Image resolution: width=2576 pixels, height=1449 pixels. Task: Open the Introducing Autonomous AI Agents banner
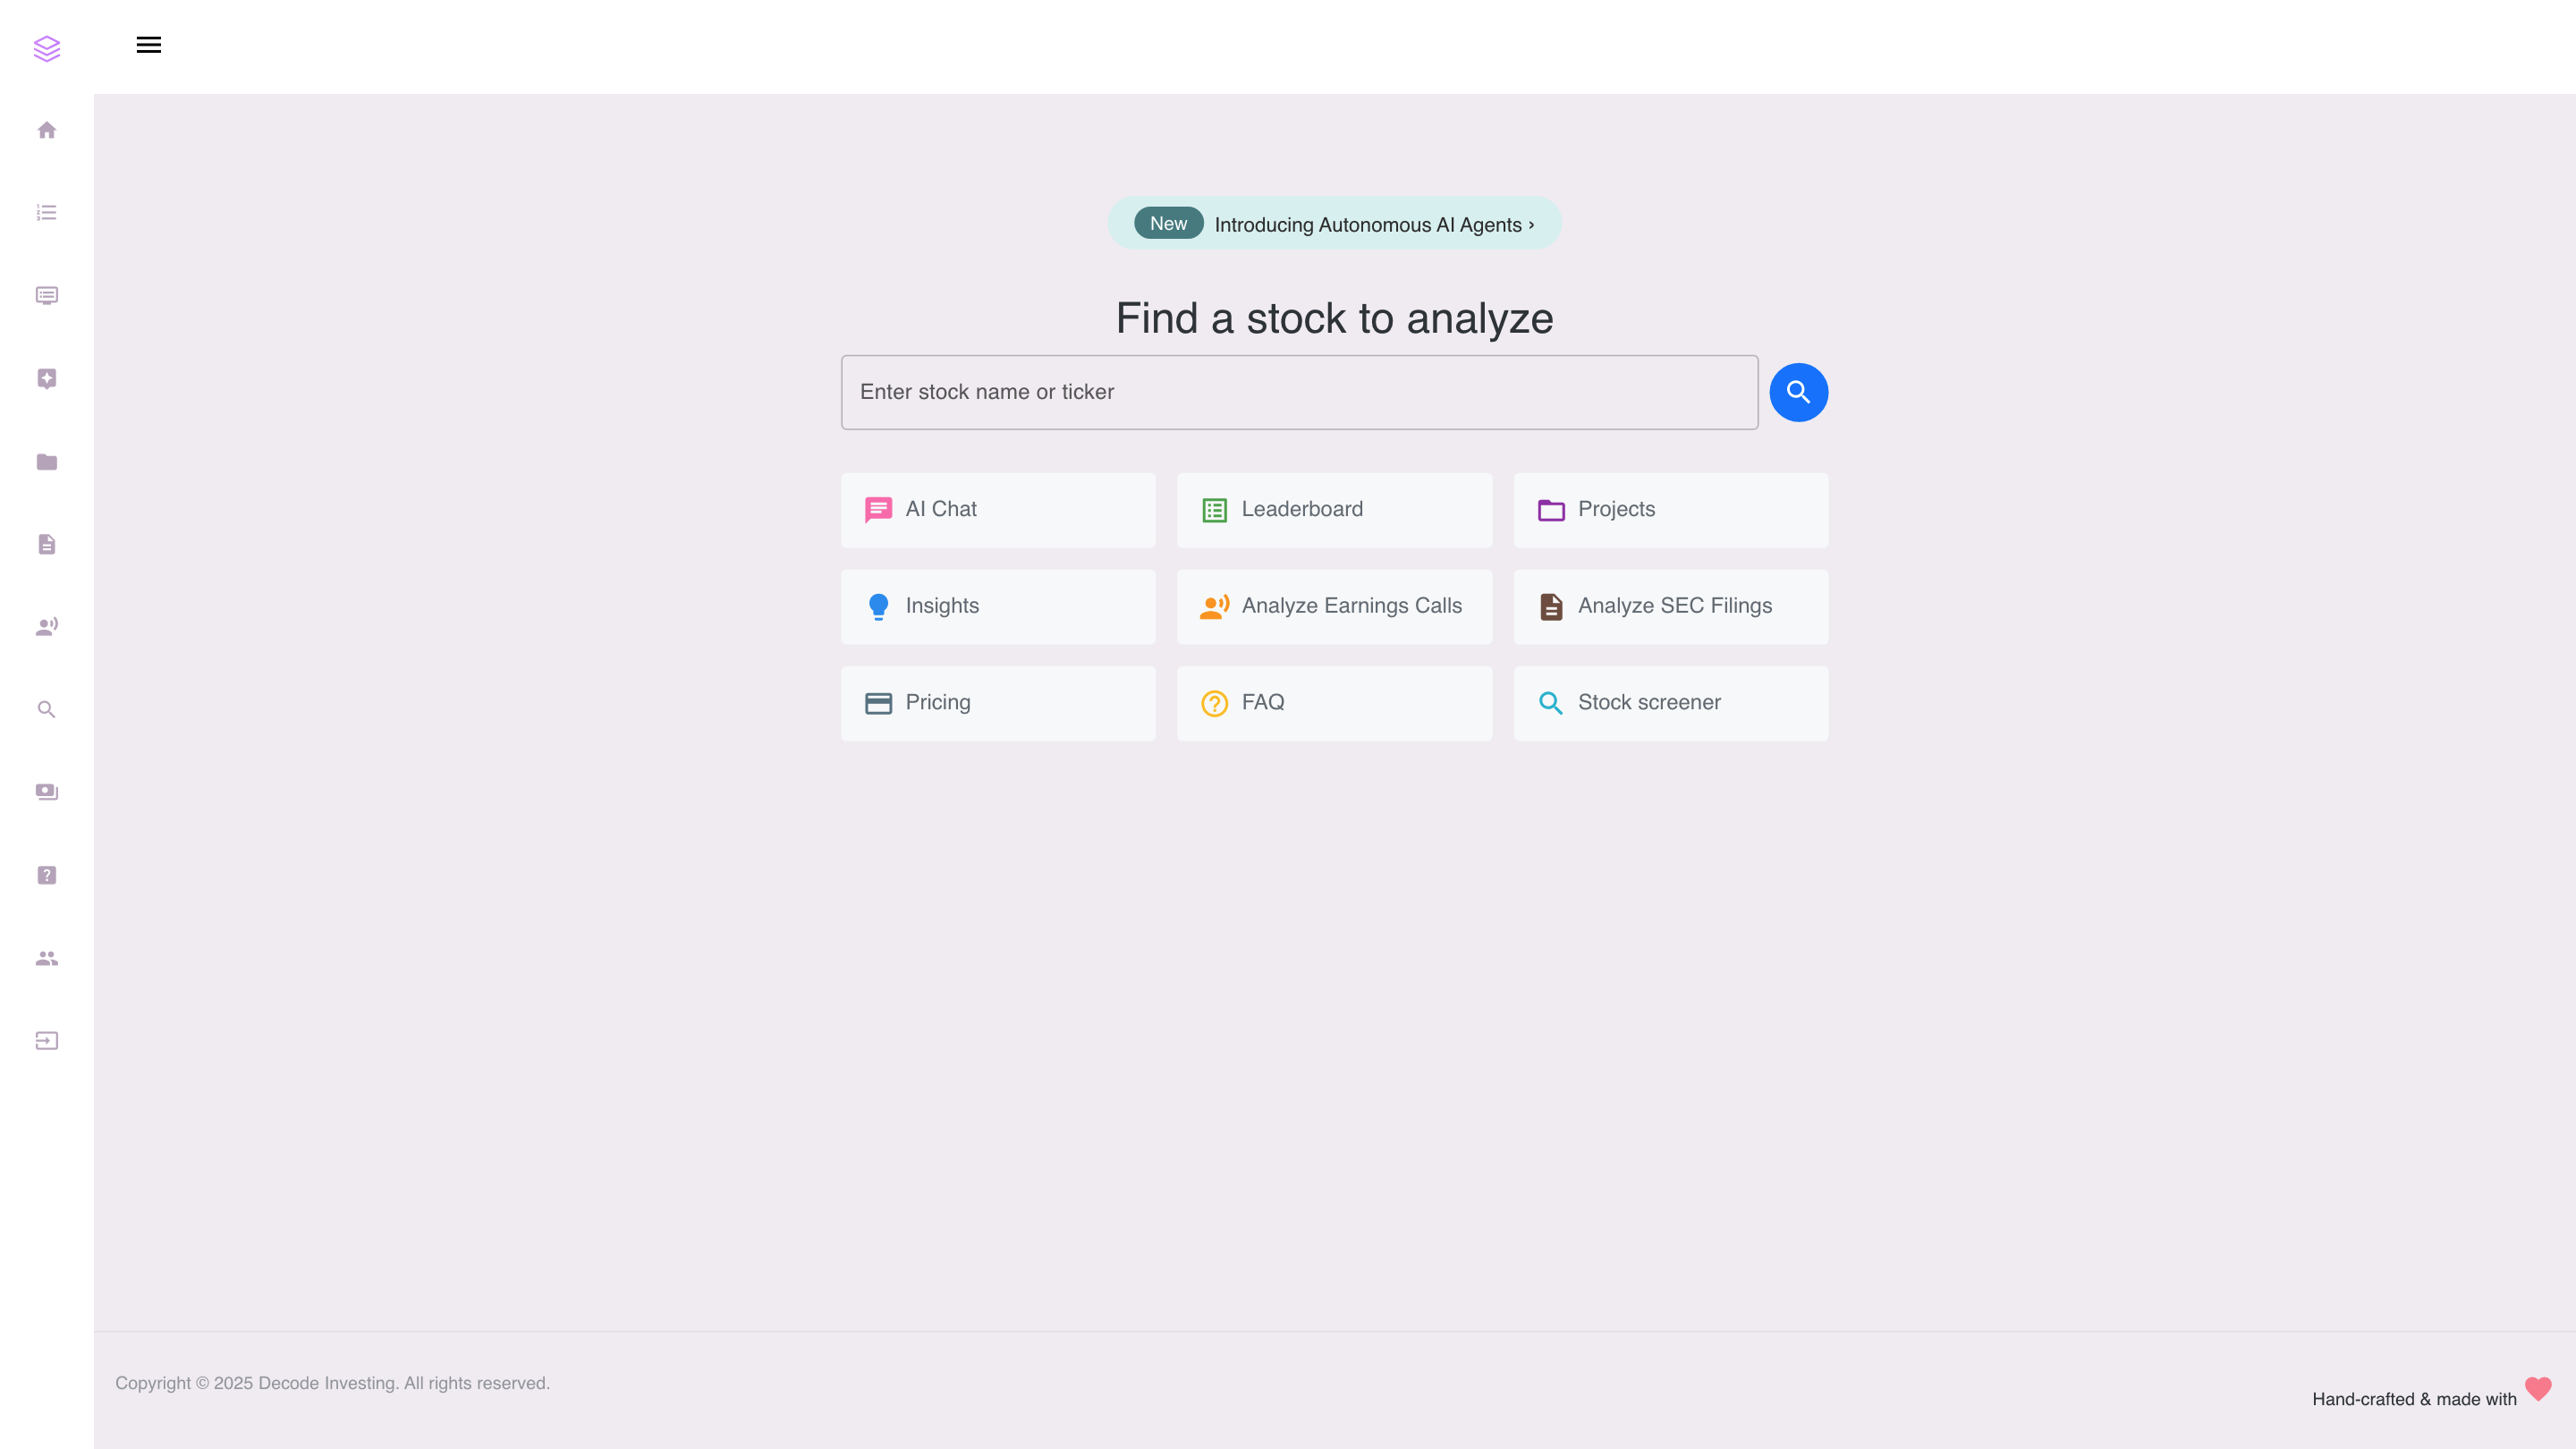click(1334, 223)
